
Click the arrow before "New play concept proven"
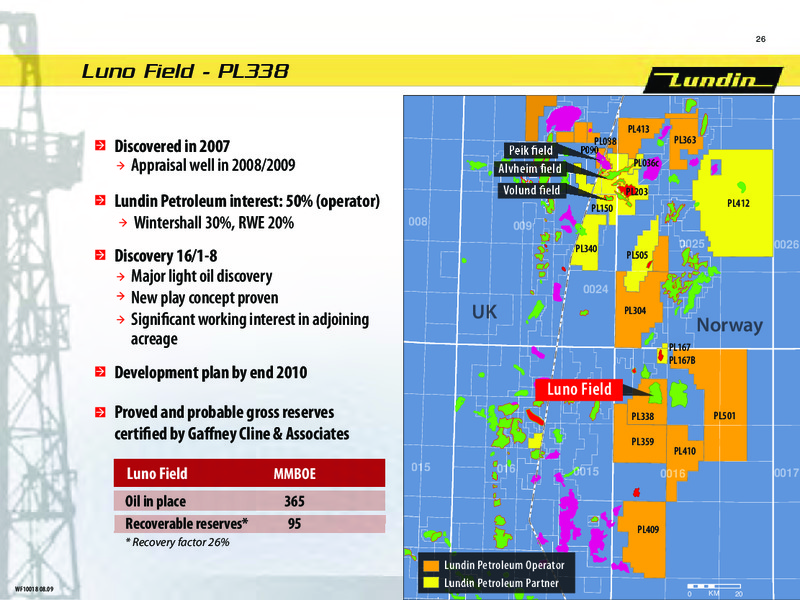(121, 297)
